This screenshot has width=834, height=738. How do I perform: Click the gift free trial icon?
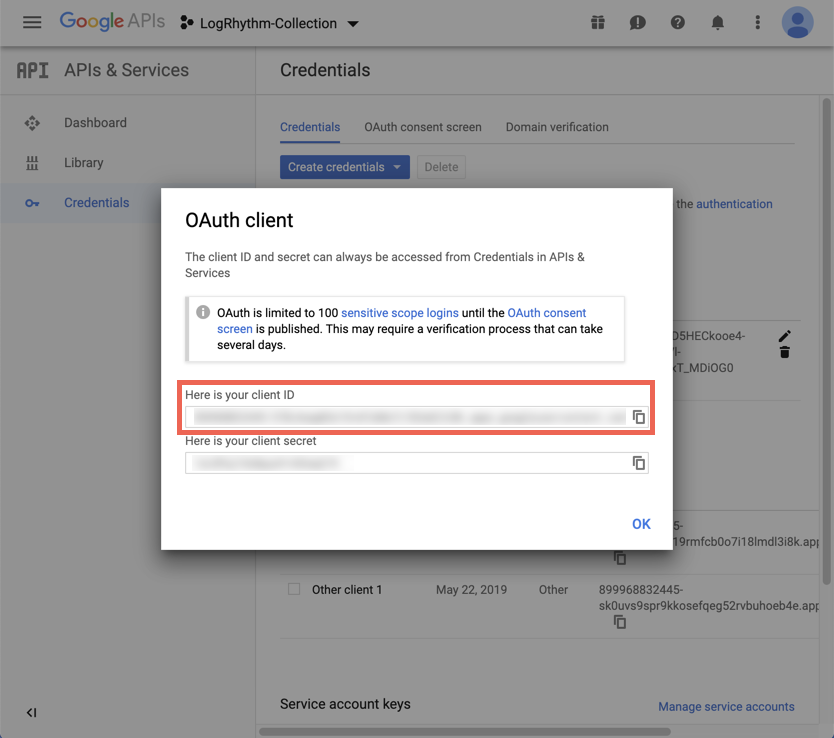(598, 22)
